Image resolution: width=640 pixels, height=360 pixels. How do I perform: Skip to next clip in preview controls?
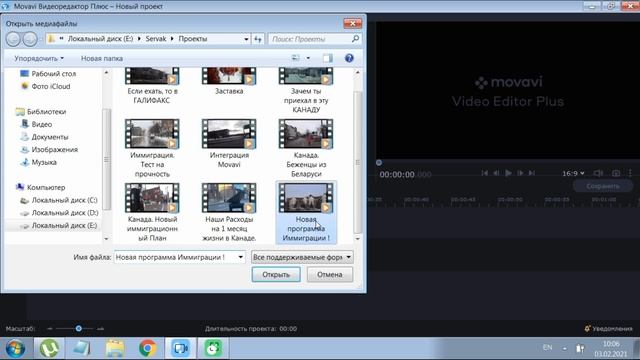click(532, 173)
